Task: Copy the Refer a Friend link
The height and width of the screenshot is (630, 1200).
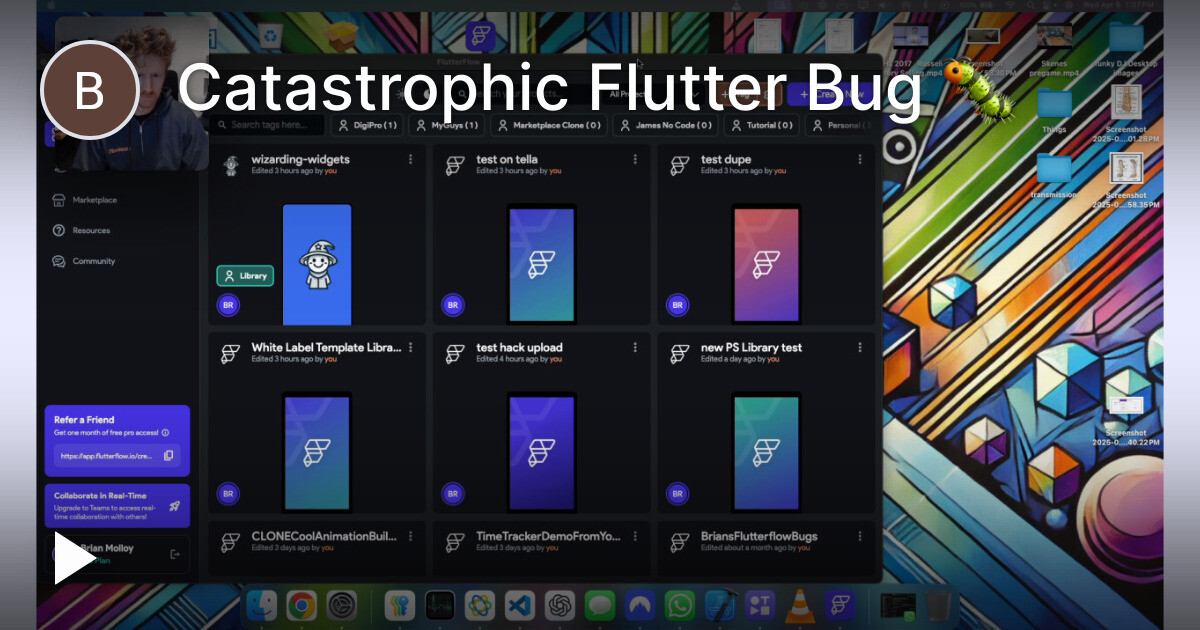Action: pyautogui.click(x=168, y=455)
